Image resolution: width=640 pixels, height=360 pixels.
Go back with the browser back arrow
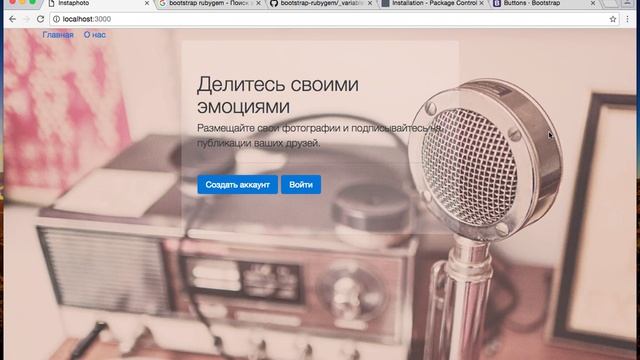[x=13, y=19]
